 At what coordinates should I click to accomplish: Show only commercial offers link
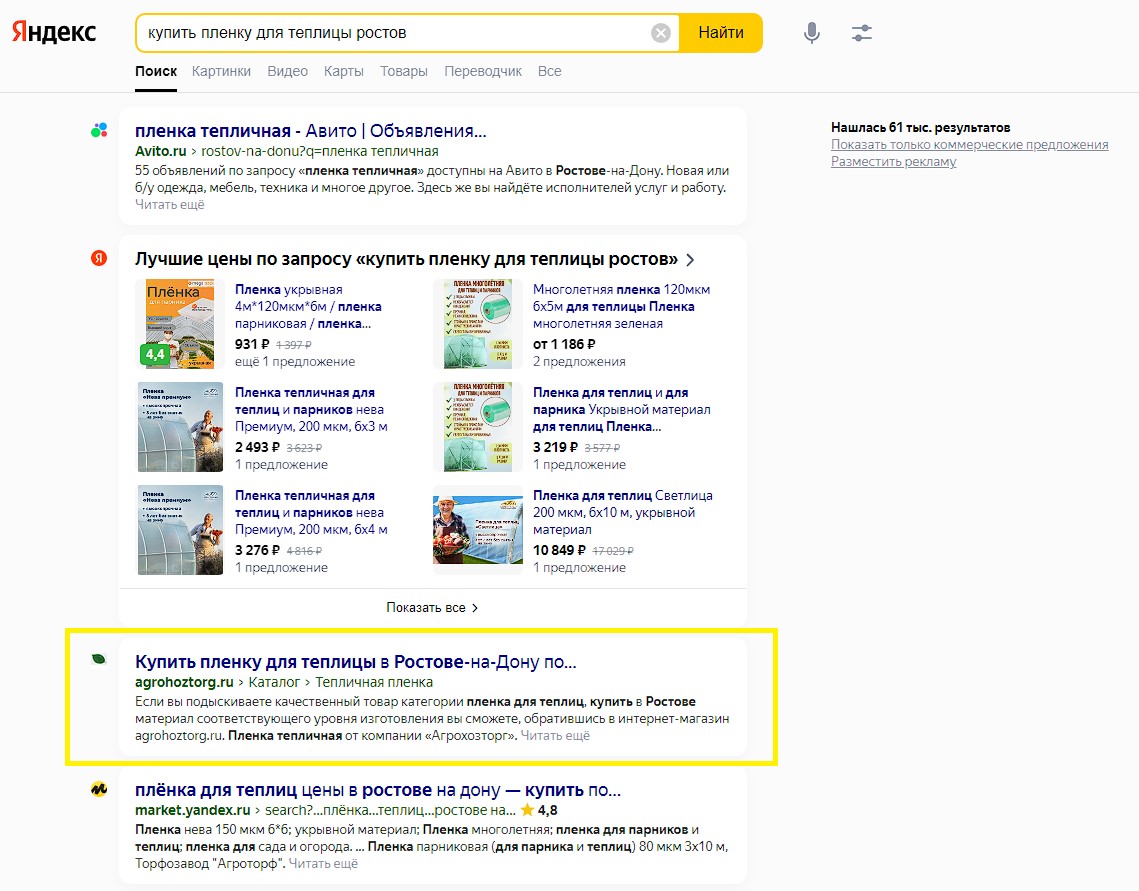[969, 145]
